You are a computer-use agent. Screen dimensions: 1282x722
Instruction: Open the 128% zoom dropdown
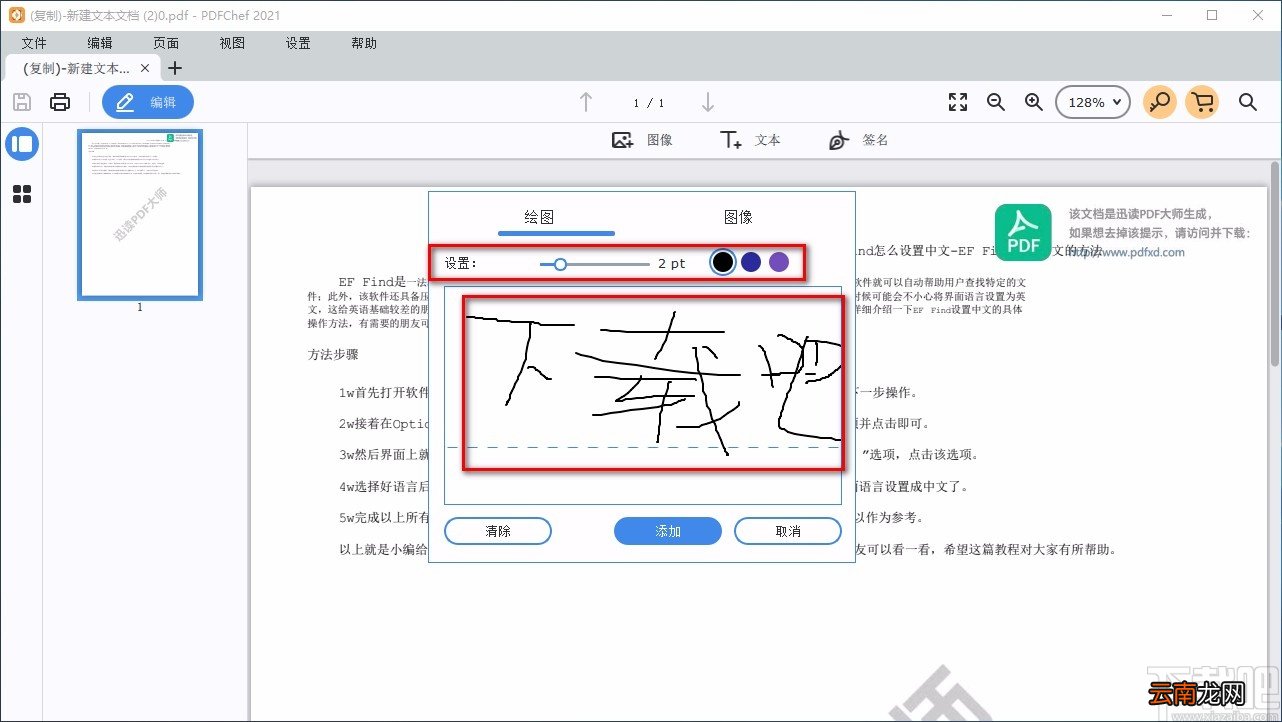click(1093, 102)
